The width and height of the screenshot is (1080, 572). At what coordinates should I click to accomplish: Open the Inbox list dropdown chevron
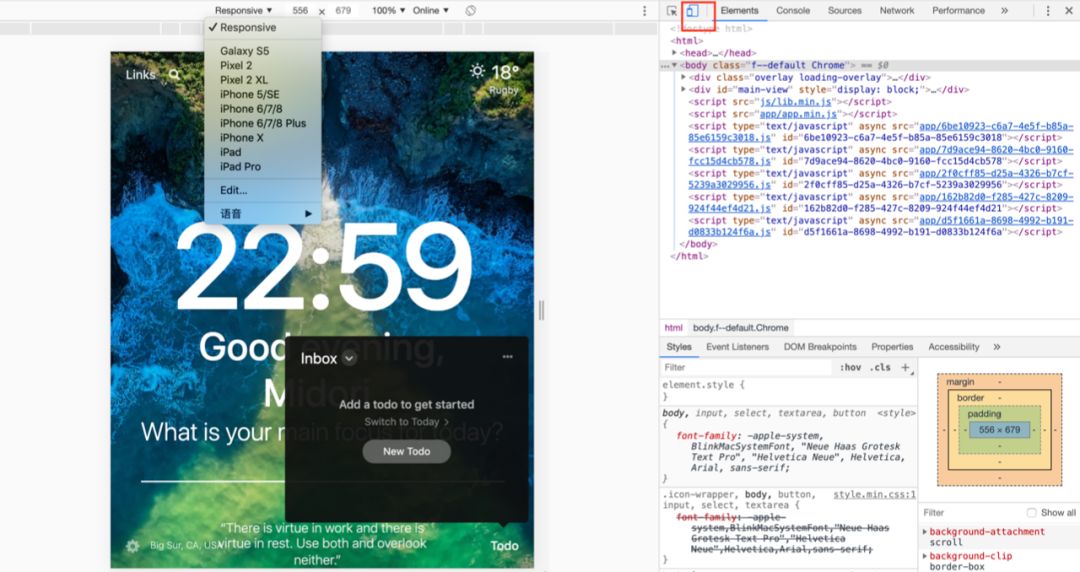pyautogui.click(x=349, y=358)
